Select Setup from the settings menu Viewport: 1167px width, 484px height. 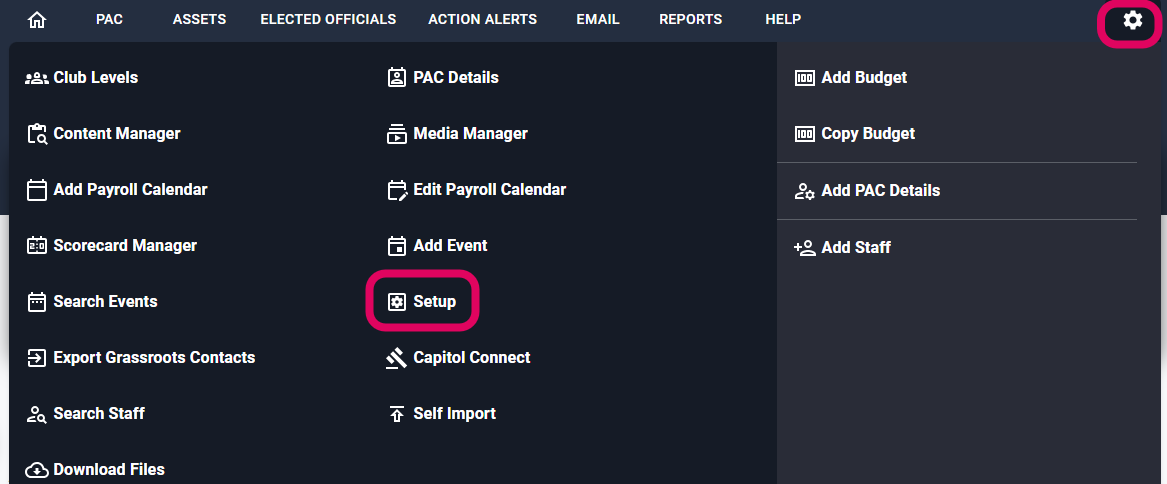(434, 302)
